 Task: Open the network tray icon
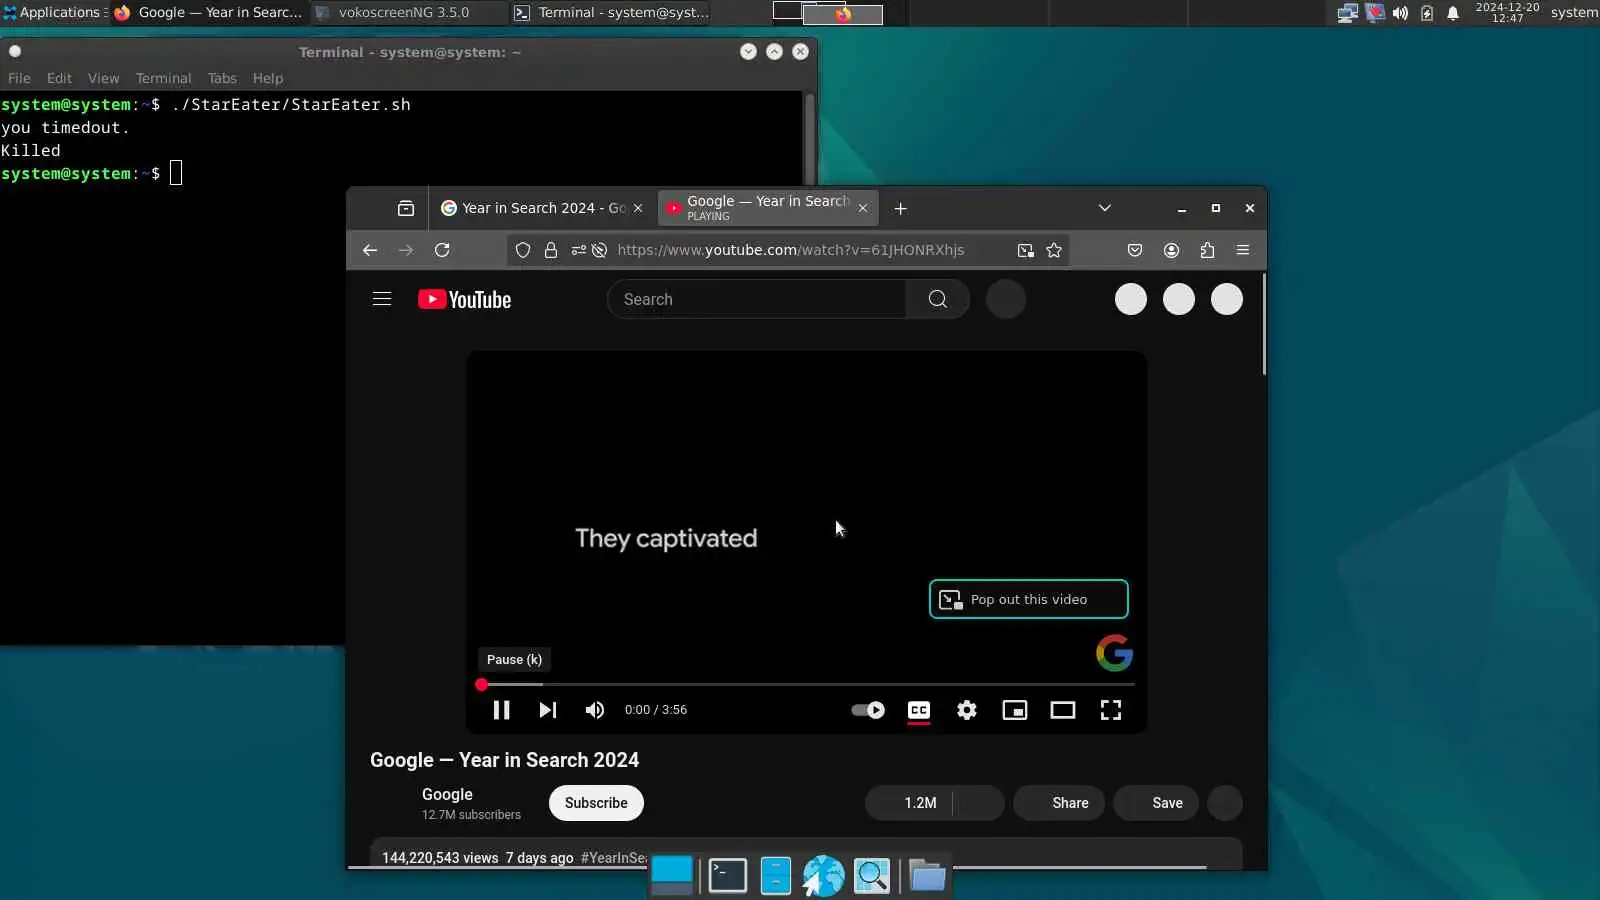1347,13
